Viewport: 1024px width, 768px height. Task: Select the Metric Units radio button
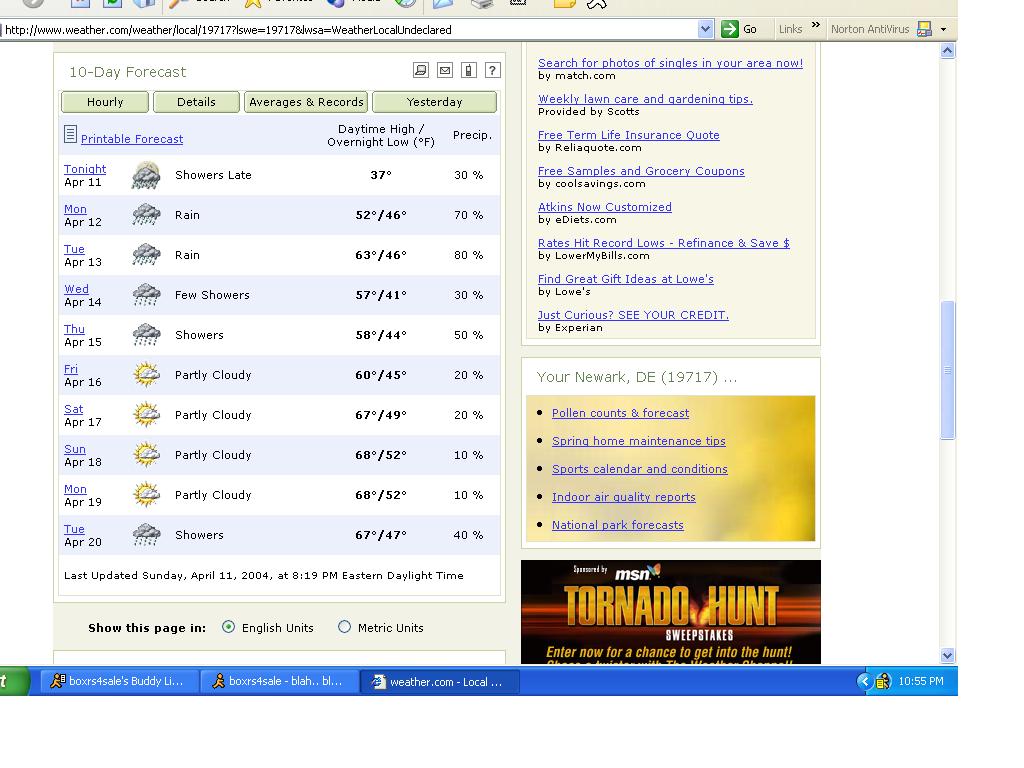tap(345, 627)
